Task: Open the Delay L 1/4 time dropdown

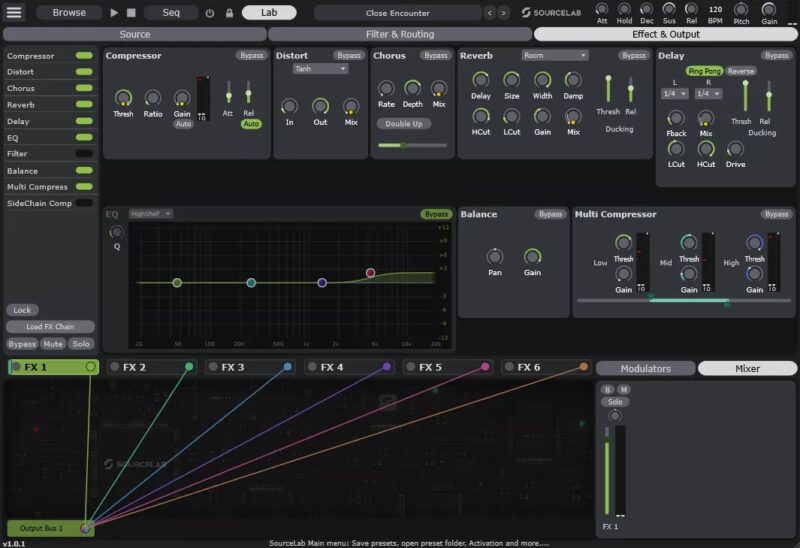Action: (x=674, y=94)
